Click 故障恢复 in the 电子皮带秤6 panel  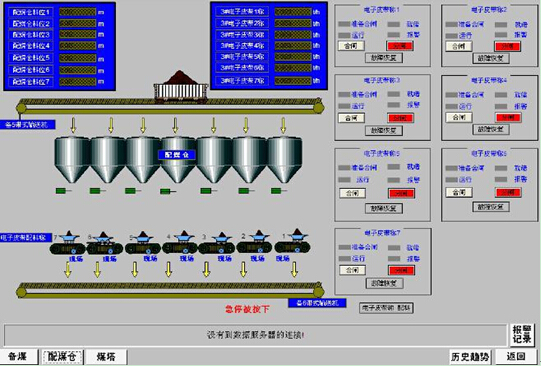[x=491, y=207]
